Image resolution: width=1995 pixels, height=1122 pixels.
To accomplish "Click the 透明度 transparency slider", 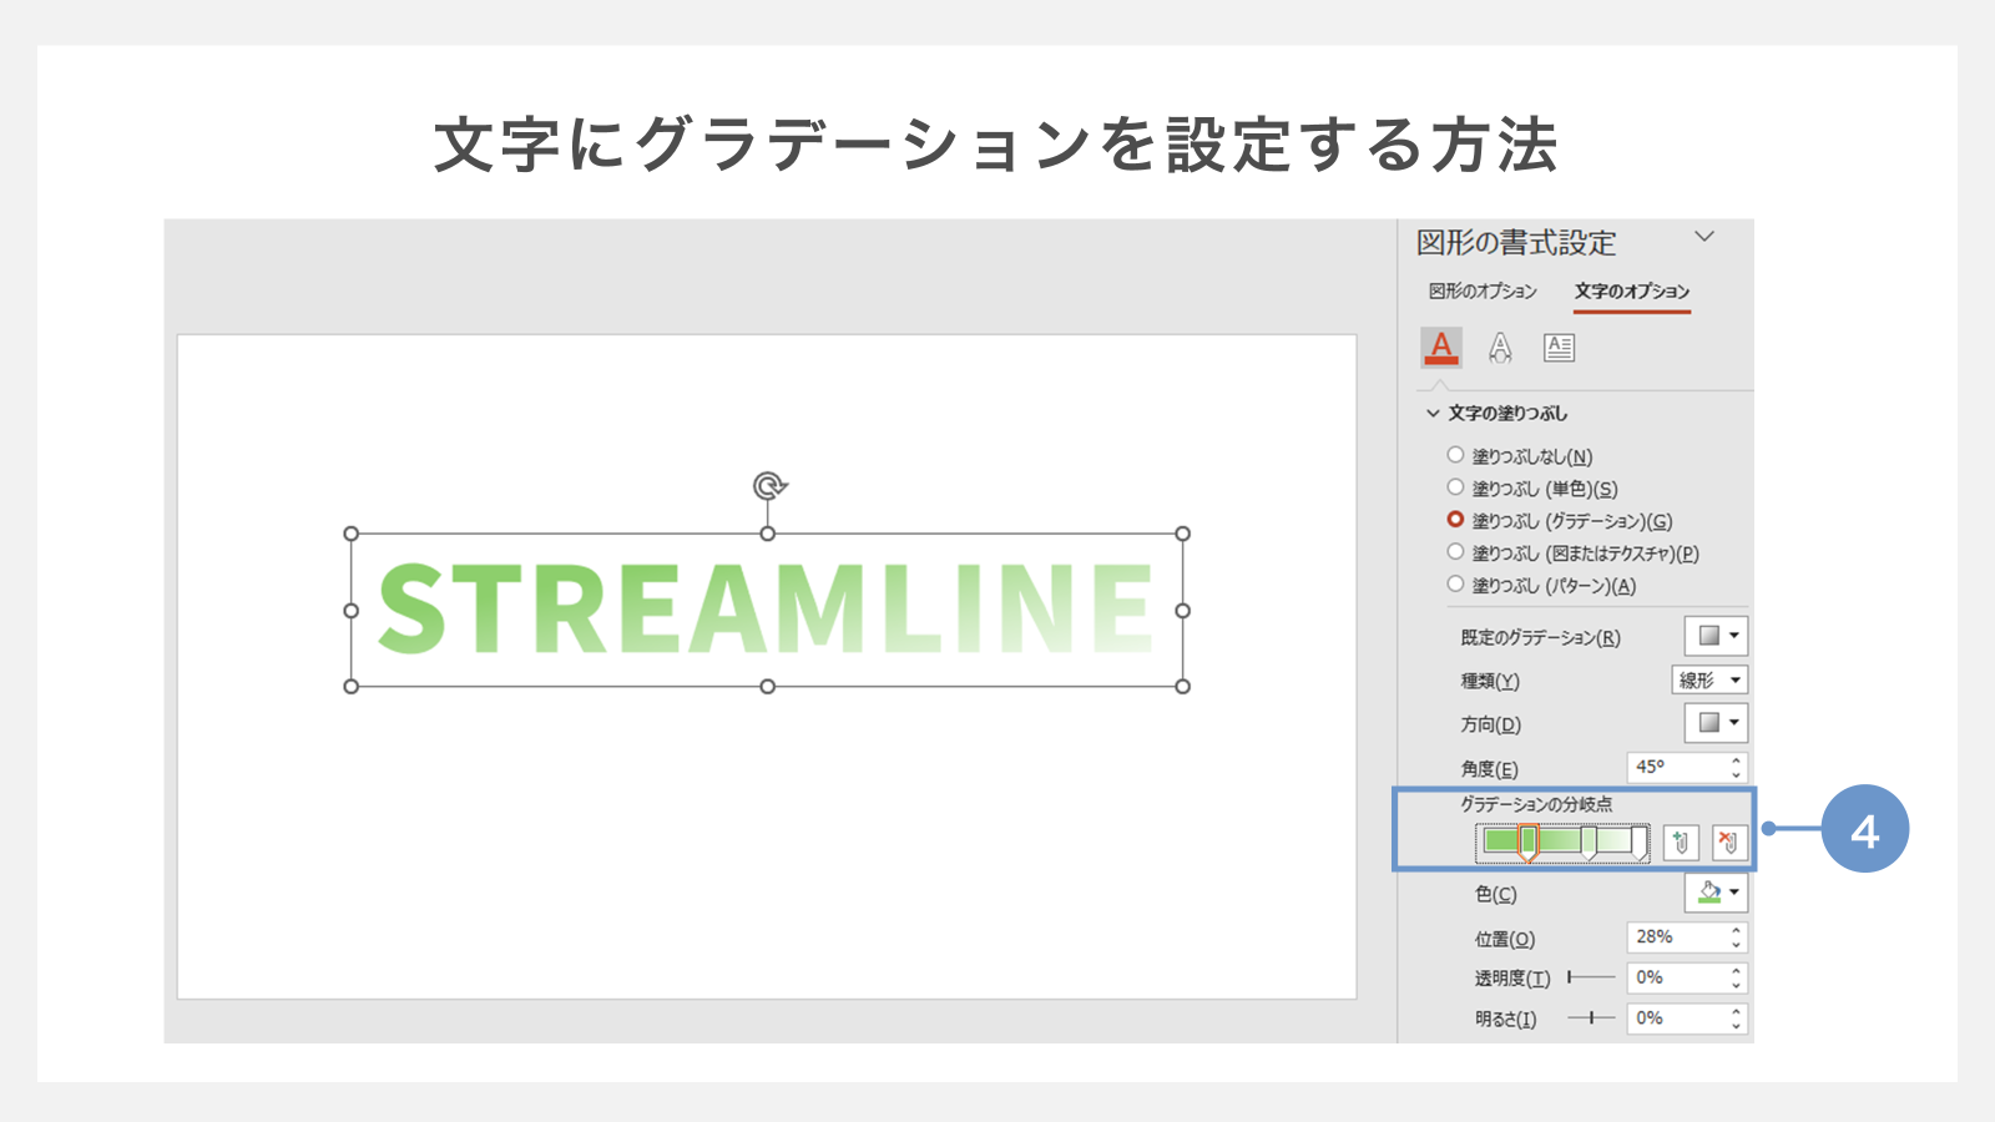I will (x=1591, y=977).
